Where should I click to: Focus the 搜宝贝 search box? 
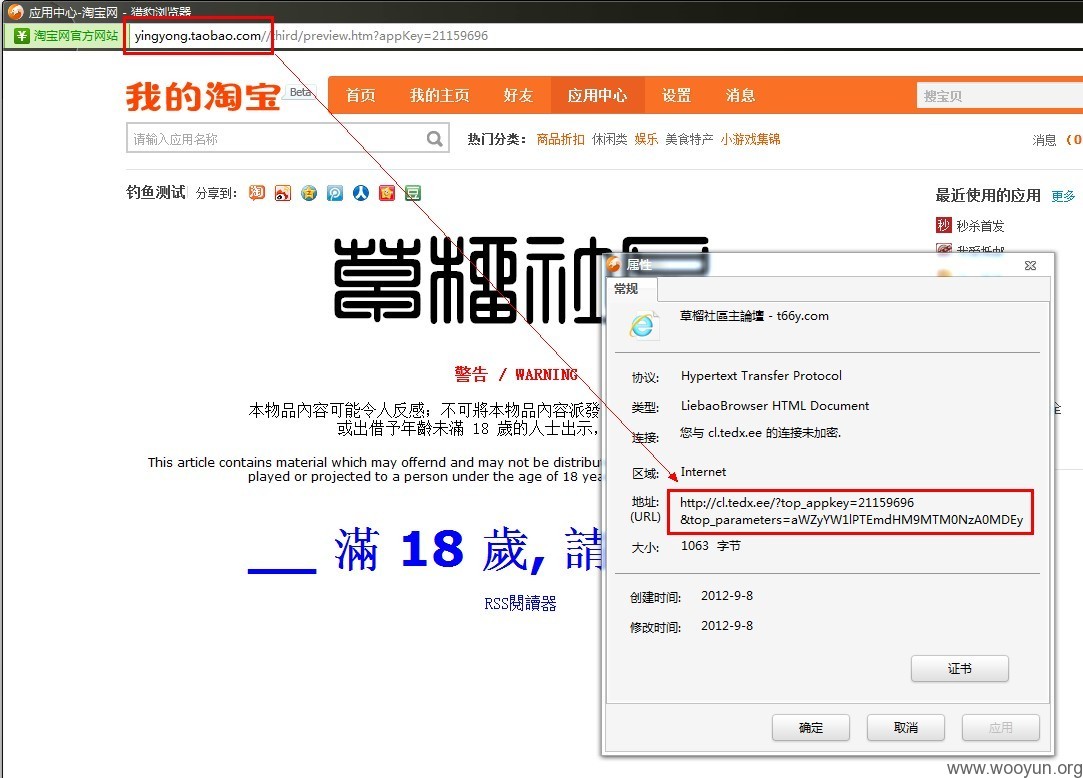[x=1000, y=96]
